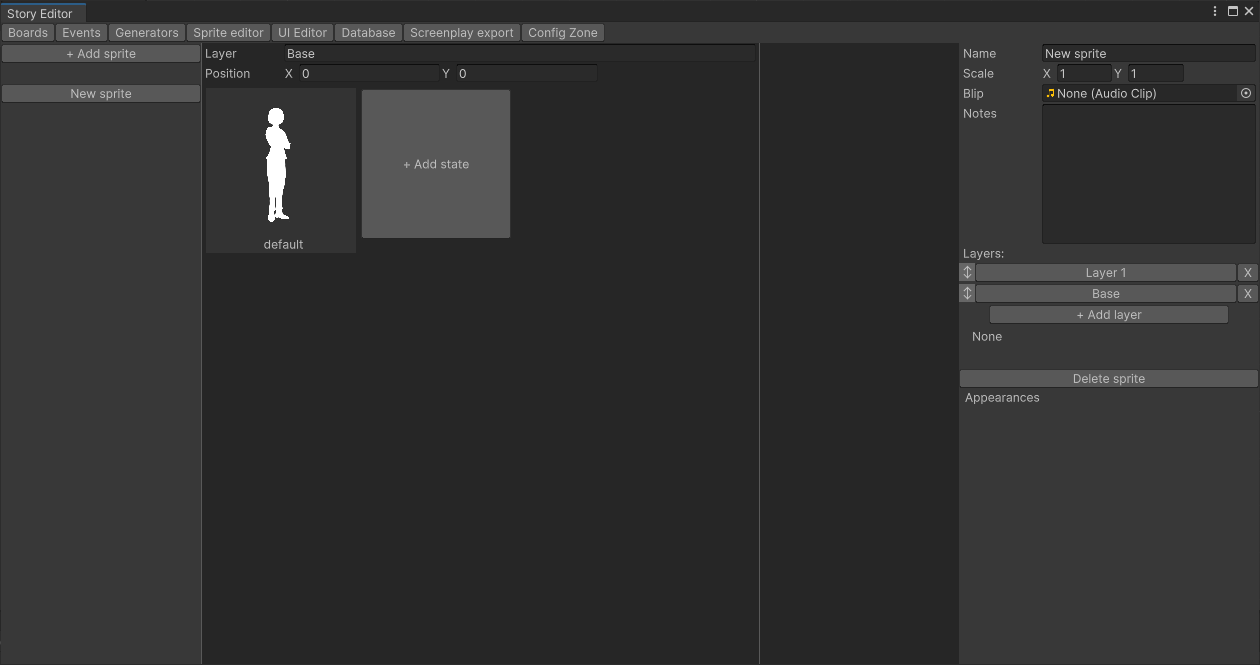Click the Delete sprite button

tap(1108, 379)
